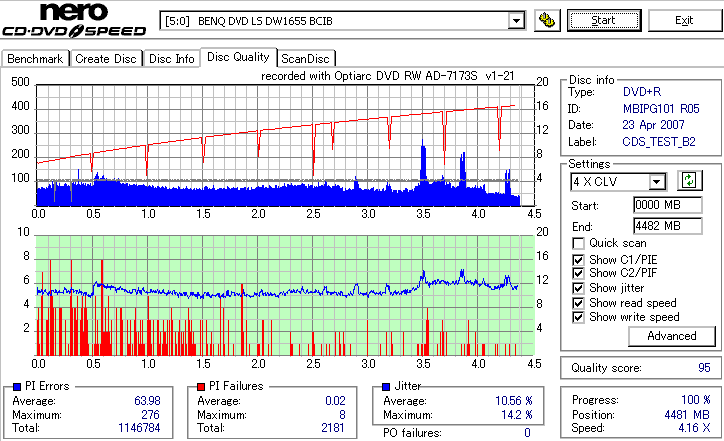
Task: Uncheck the Show jitter option
Action: coord(578,288)
